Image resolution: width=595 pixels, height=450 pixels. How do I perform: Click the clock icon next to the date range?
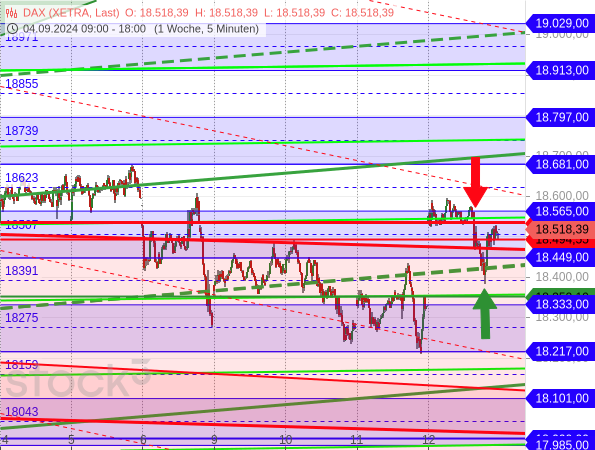coord(12,29)
